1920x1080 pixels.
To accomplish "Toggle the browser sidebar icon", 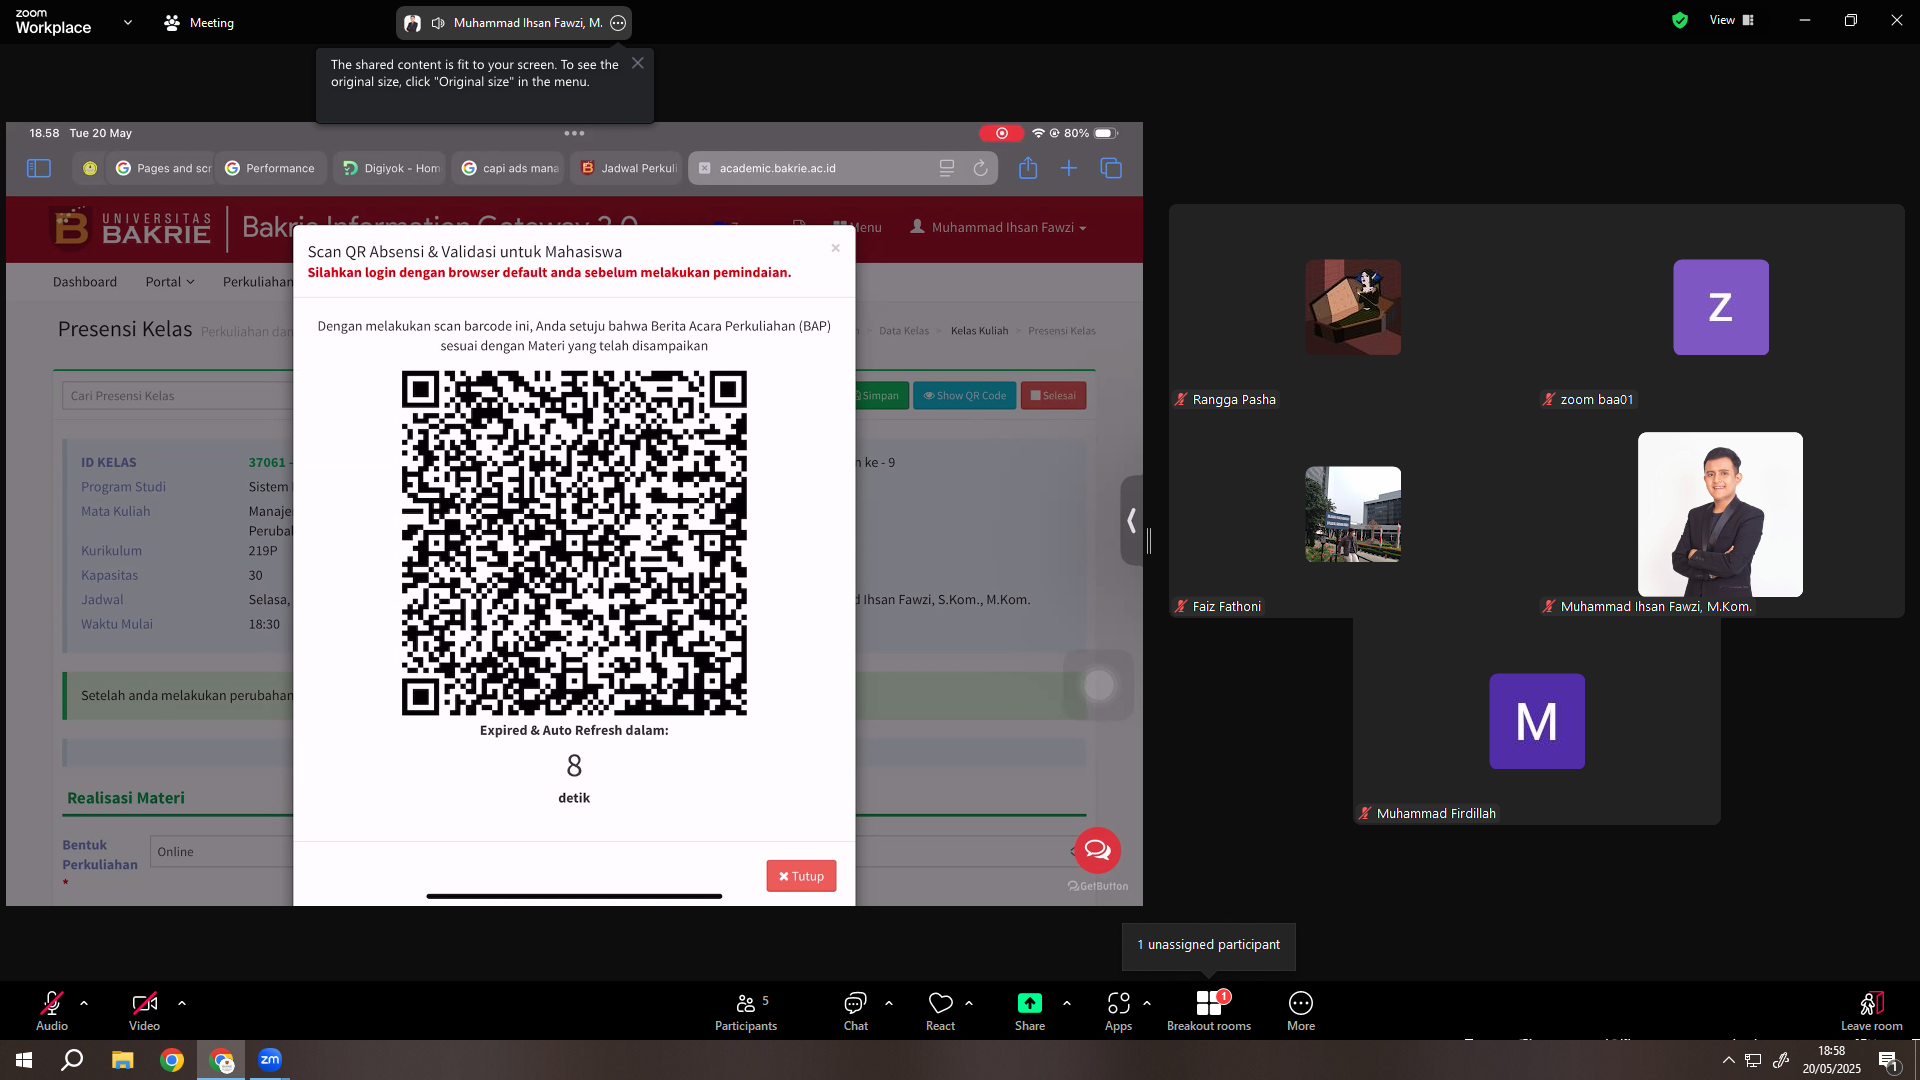I will (39, 168).
